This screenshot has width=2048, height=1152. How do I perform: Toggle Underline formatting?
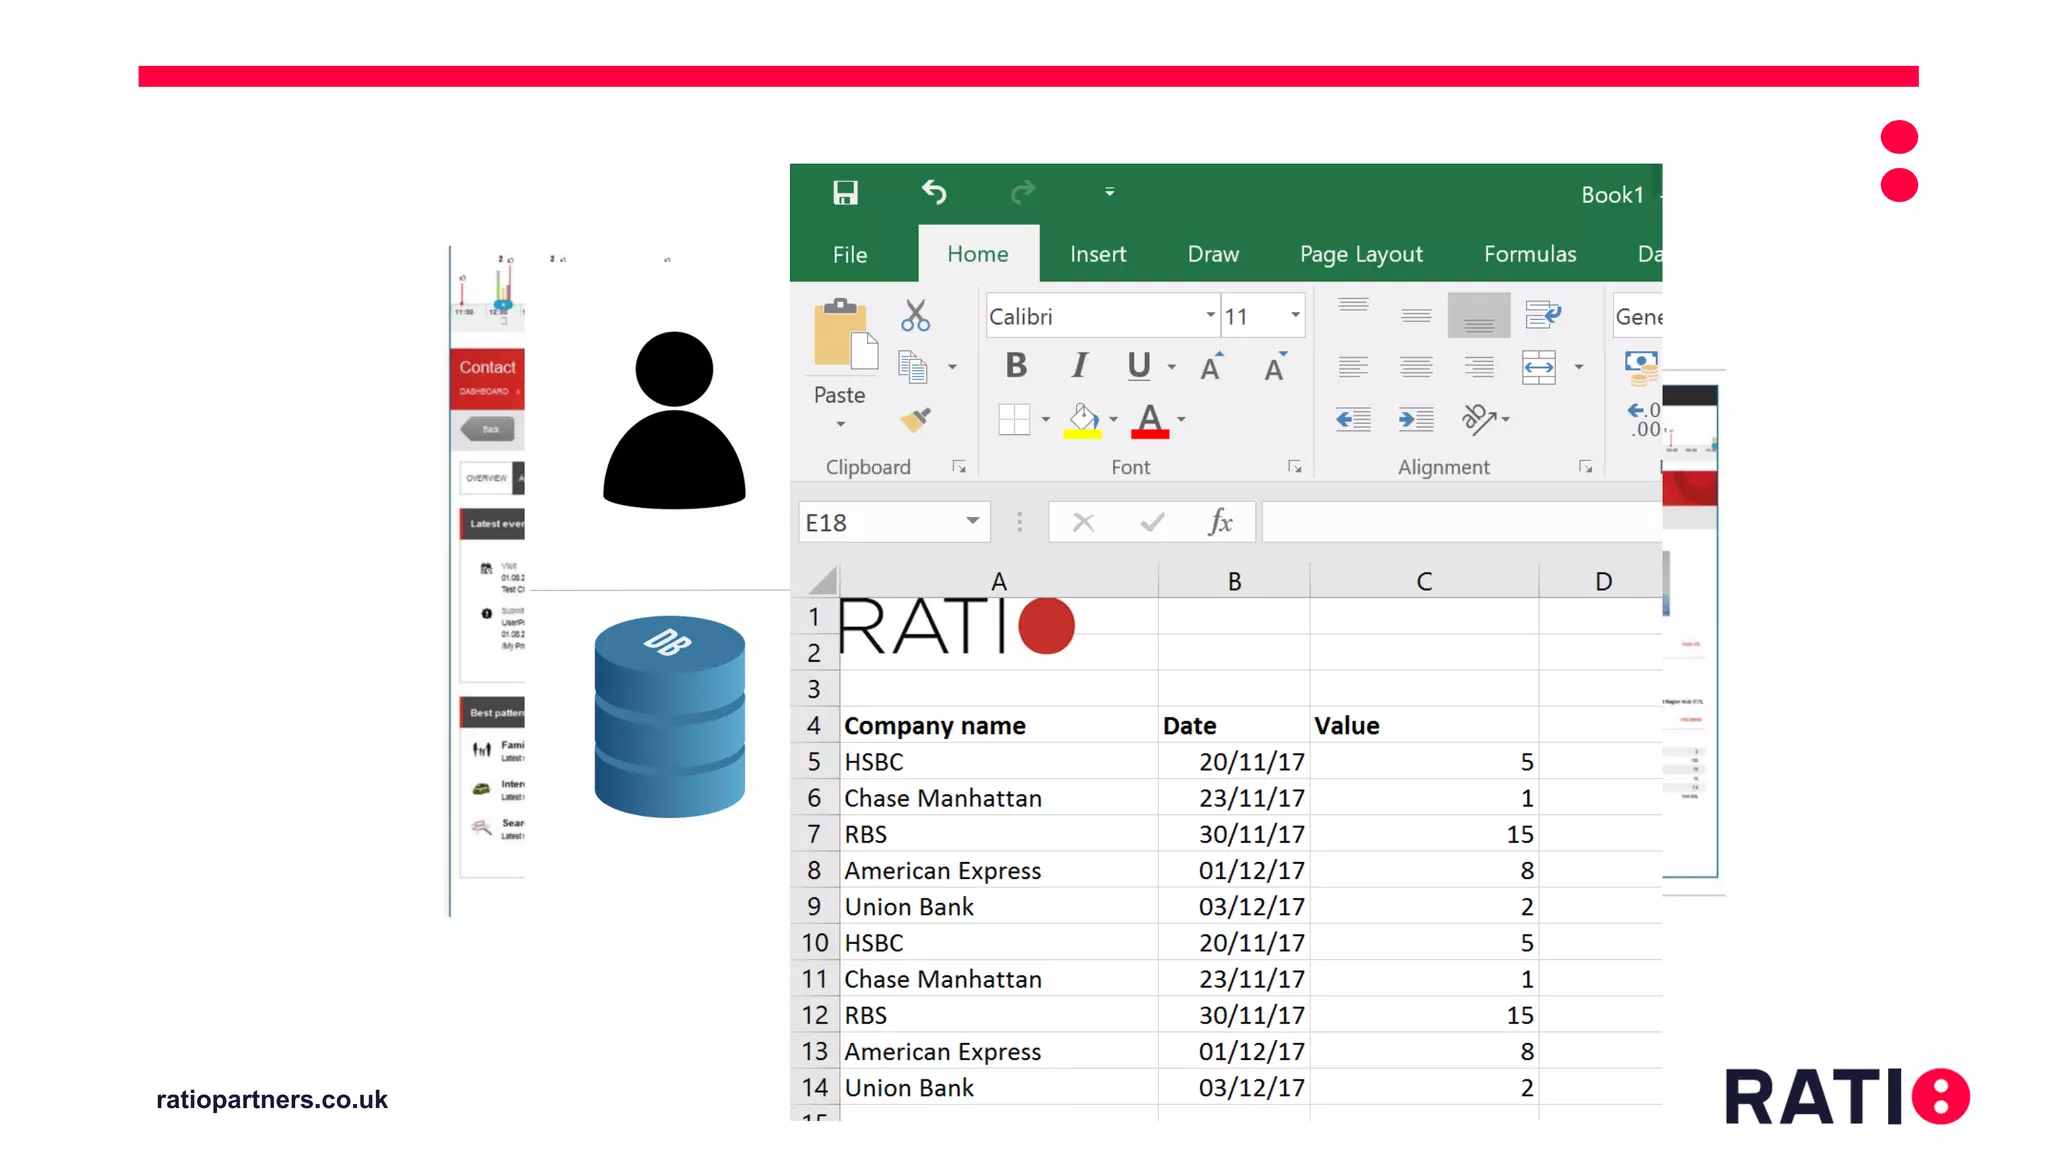point(1138,366)
